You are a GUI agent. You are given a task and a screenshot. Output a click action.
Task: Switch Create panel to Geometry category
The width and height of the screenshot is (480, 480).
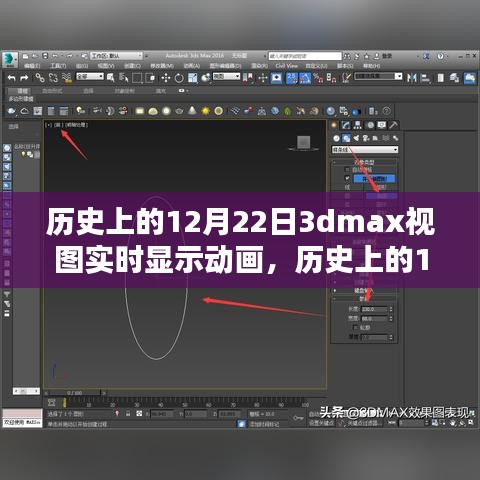tap(336, 138)
